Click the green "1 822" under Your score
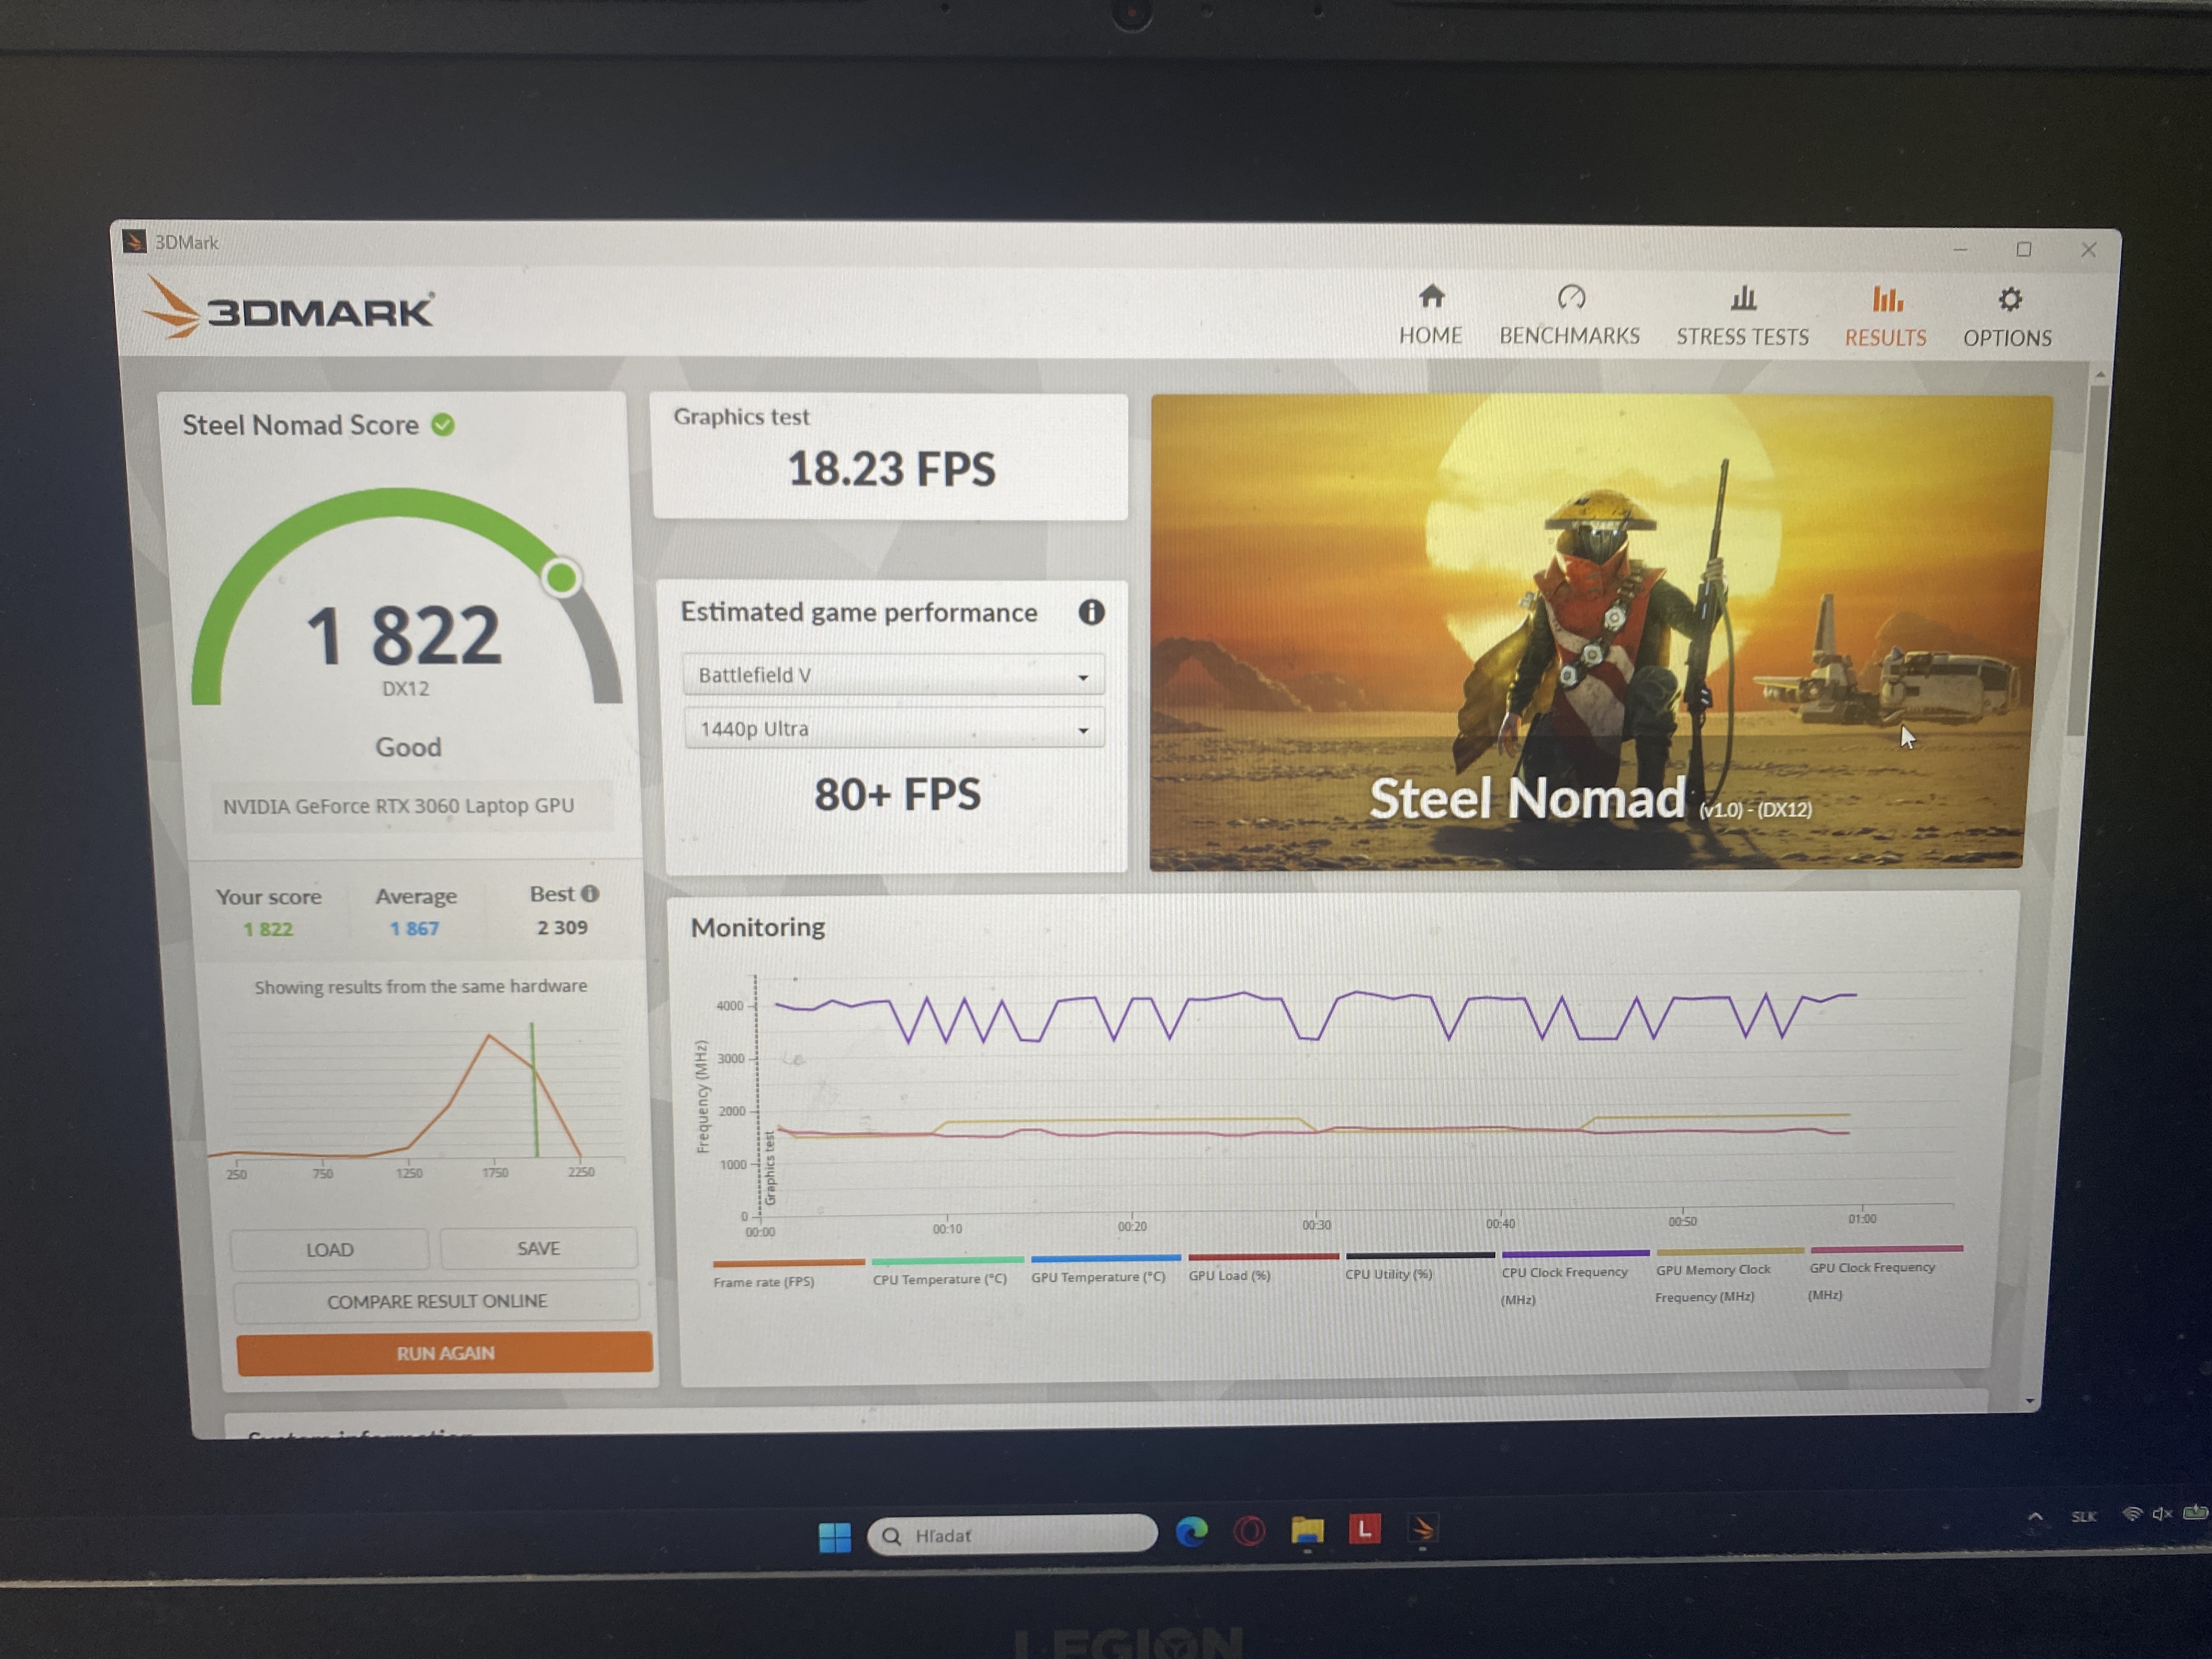Image resolution: width=2212 pixels, height=1659 pixels. tap(268, 929)
